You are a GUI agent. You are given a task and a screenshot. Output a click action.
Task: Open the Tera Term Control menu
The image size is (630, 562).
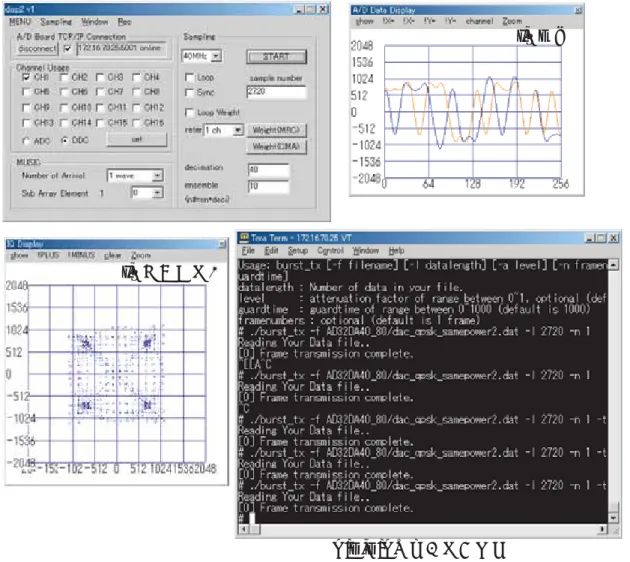[x=330, y=251]
